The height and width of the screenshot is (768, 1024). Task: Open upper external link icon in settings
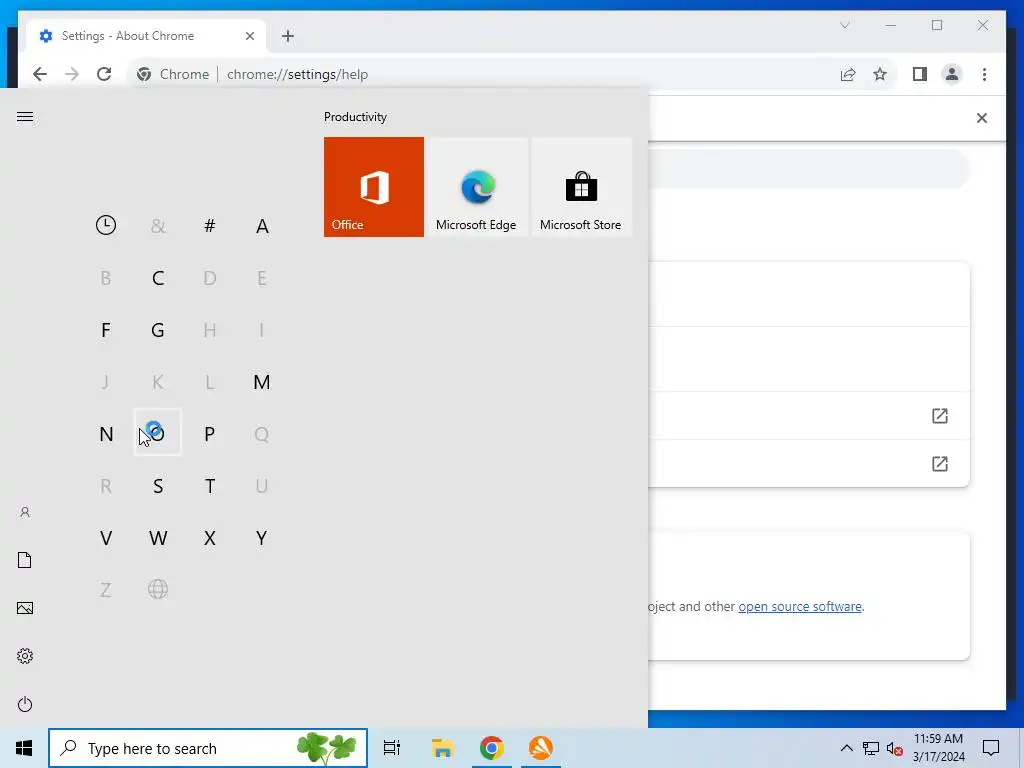coord(940,416)
